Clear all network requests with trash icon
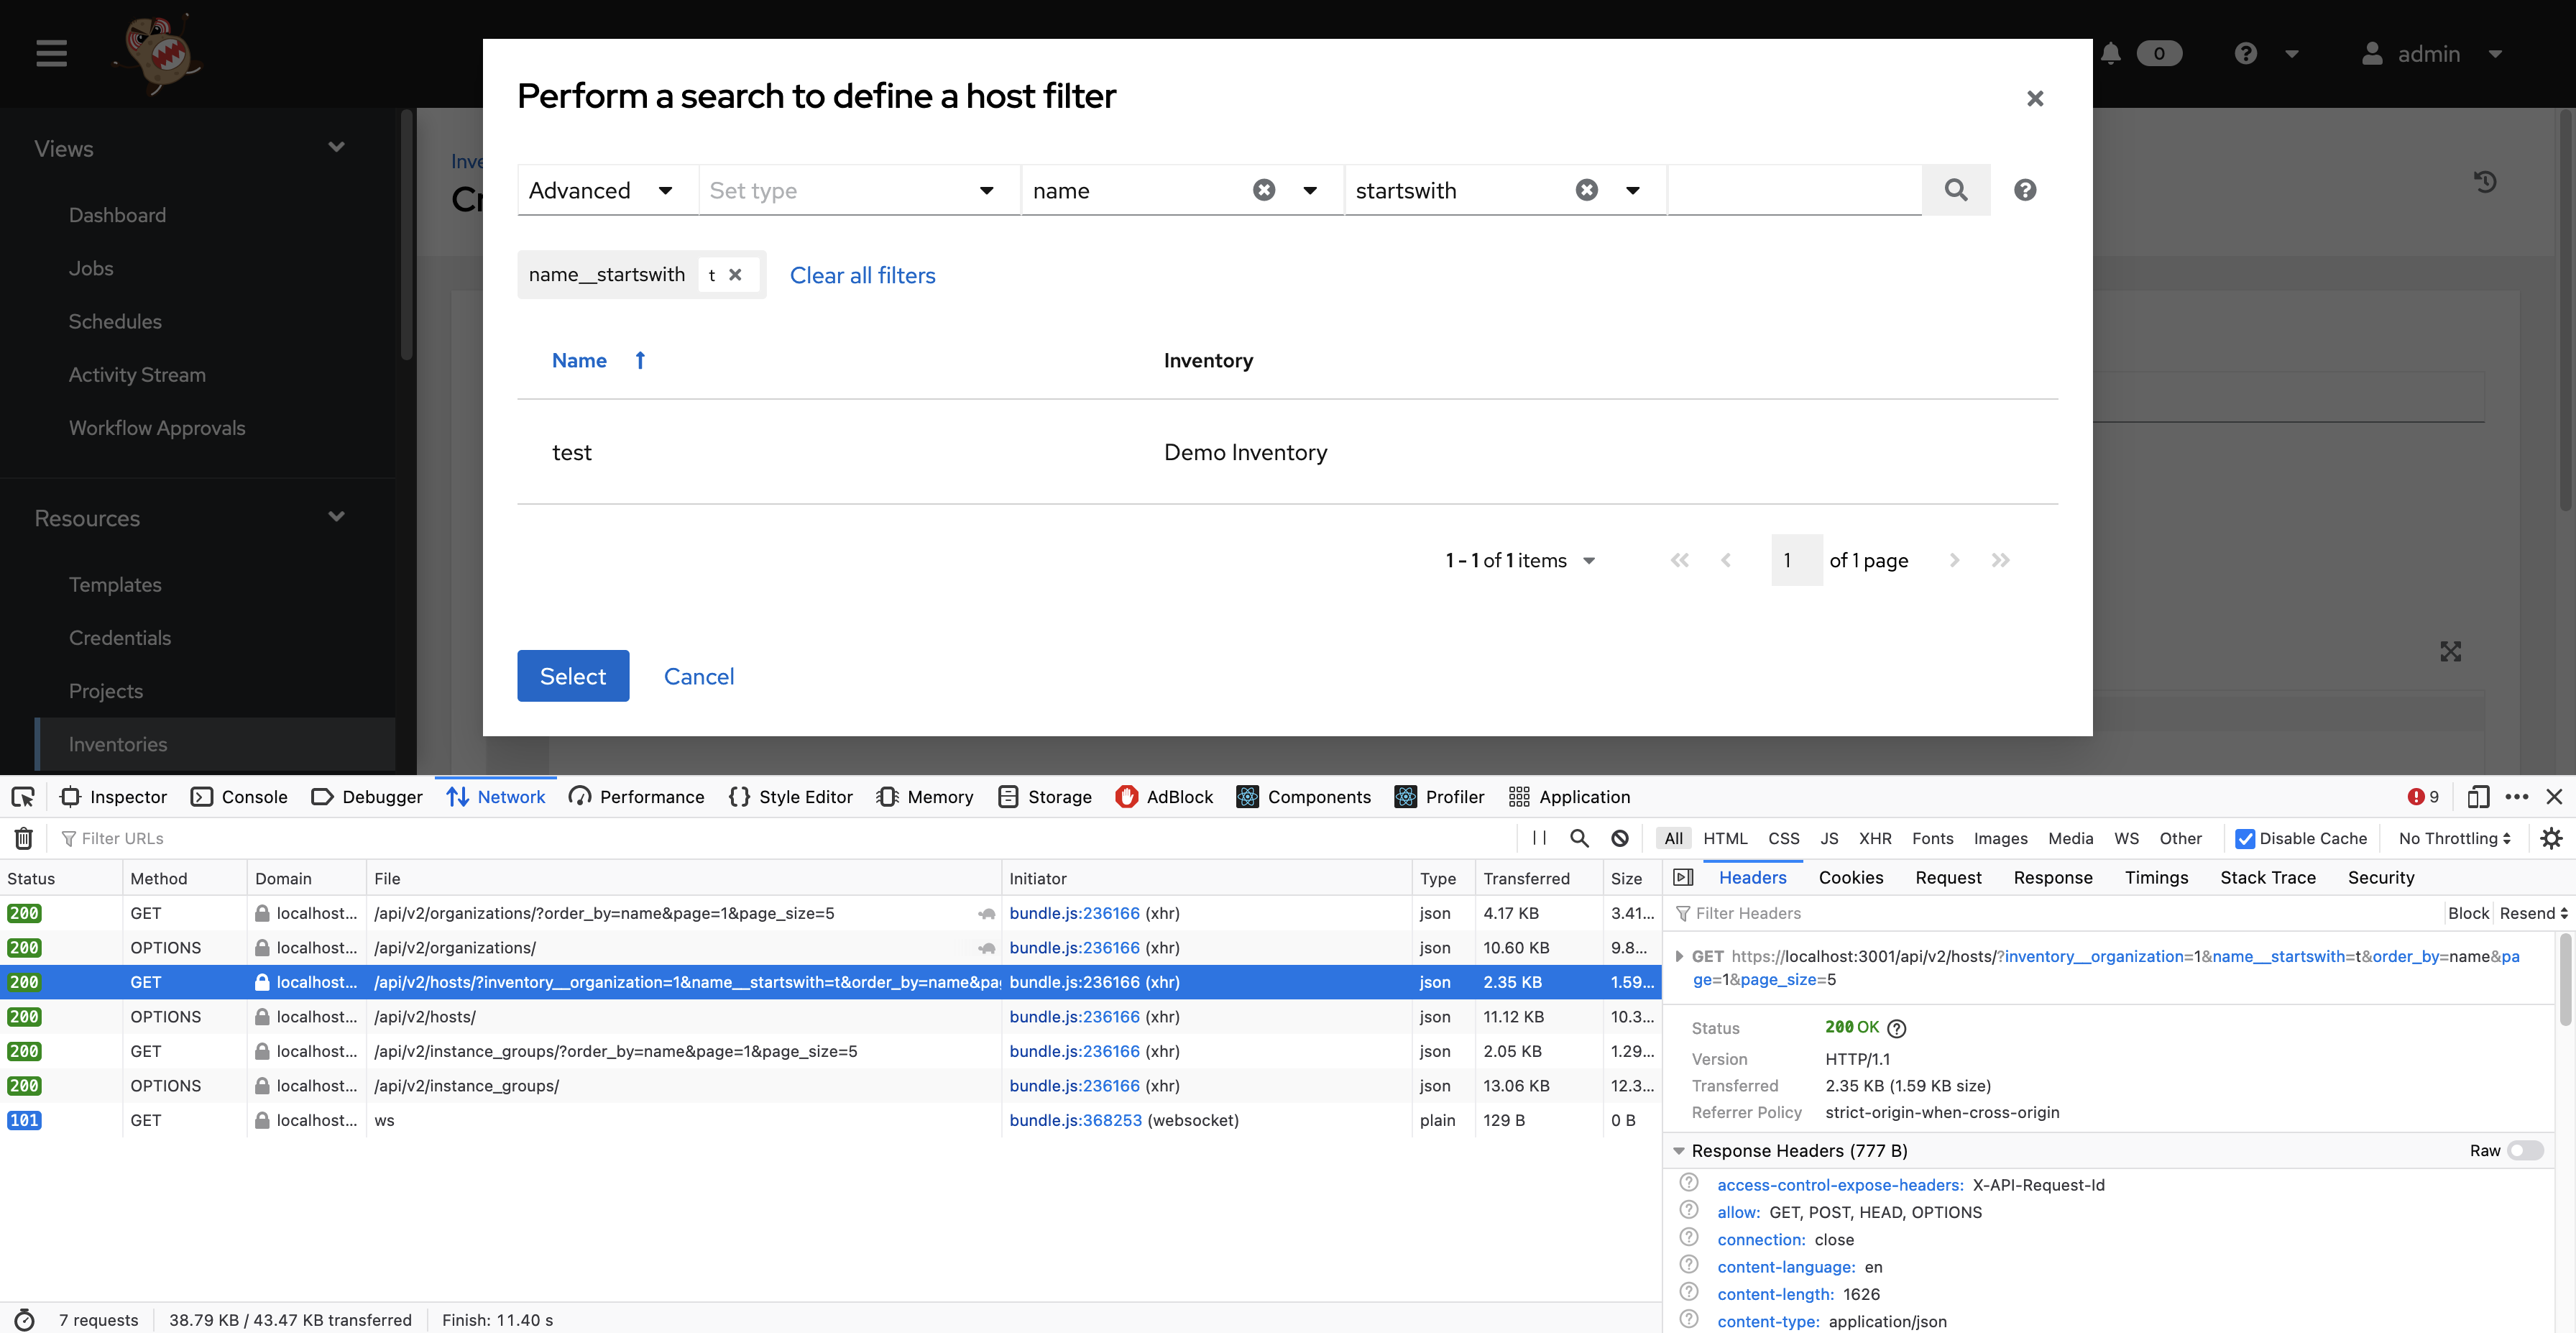This screenshot has height=1333, width=2576. tap(23, 838)
